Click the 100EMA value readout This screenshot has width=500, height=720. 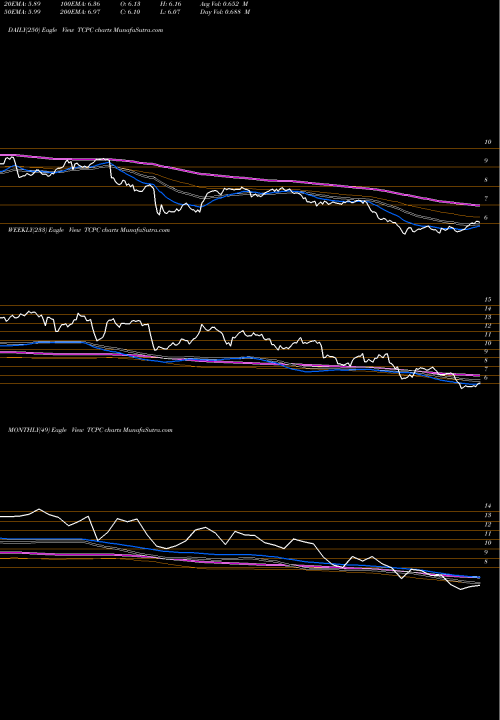pos(79,4)
